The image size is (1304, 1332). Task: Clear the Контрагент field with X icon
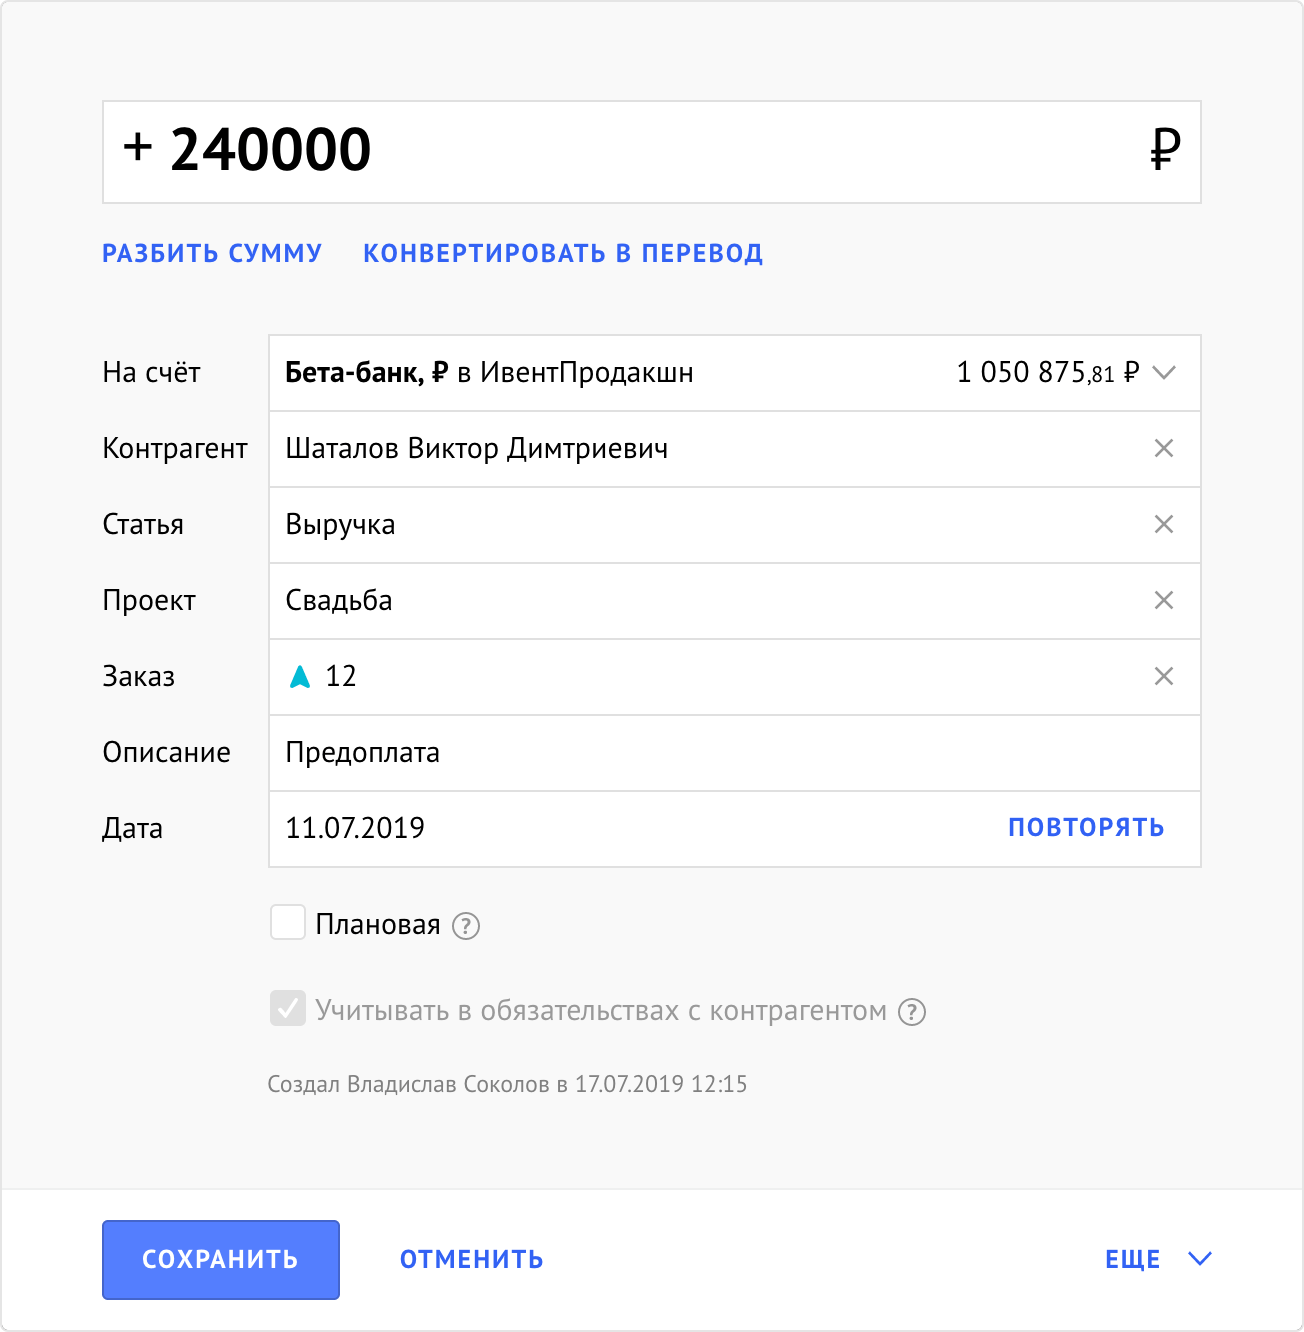pos(1163,449)
